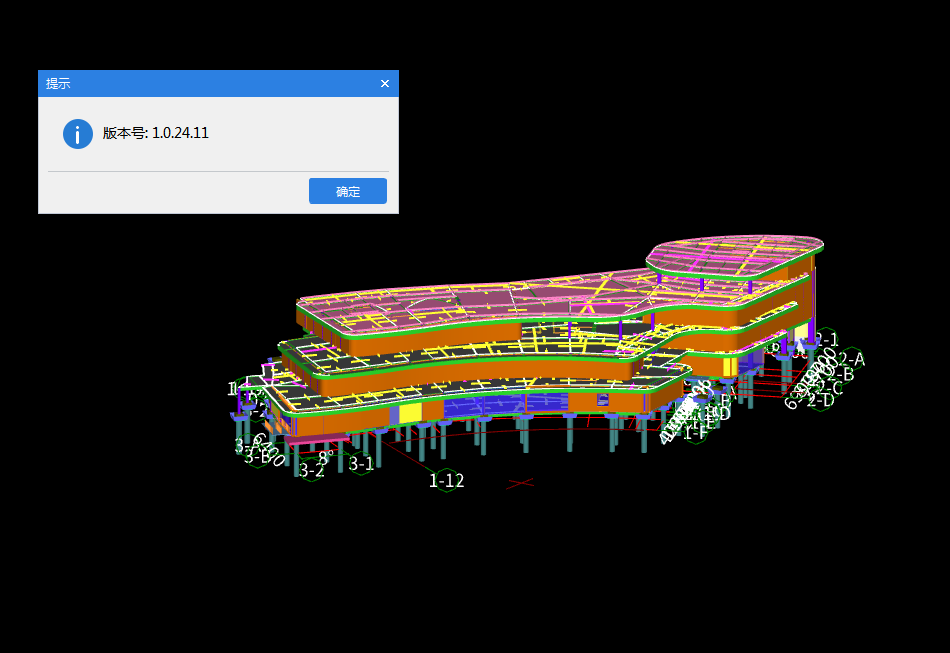
Task: Close the 提示 dialog with the X
Action: (x=385, y=84)
